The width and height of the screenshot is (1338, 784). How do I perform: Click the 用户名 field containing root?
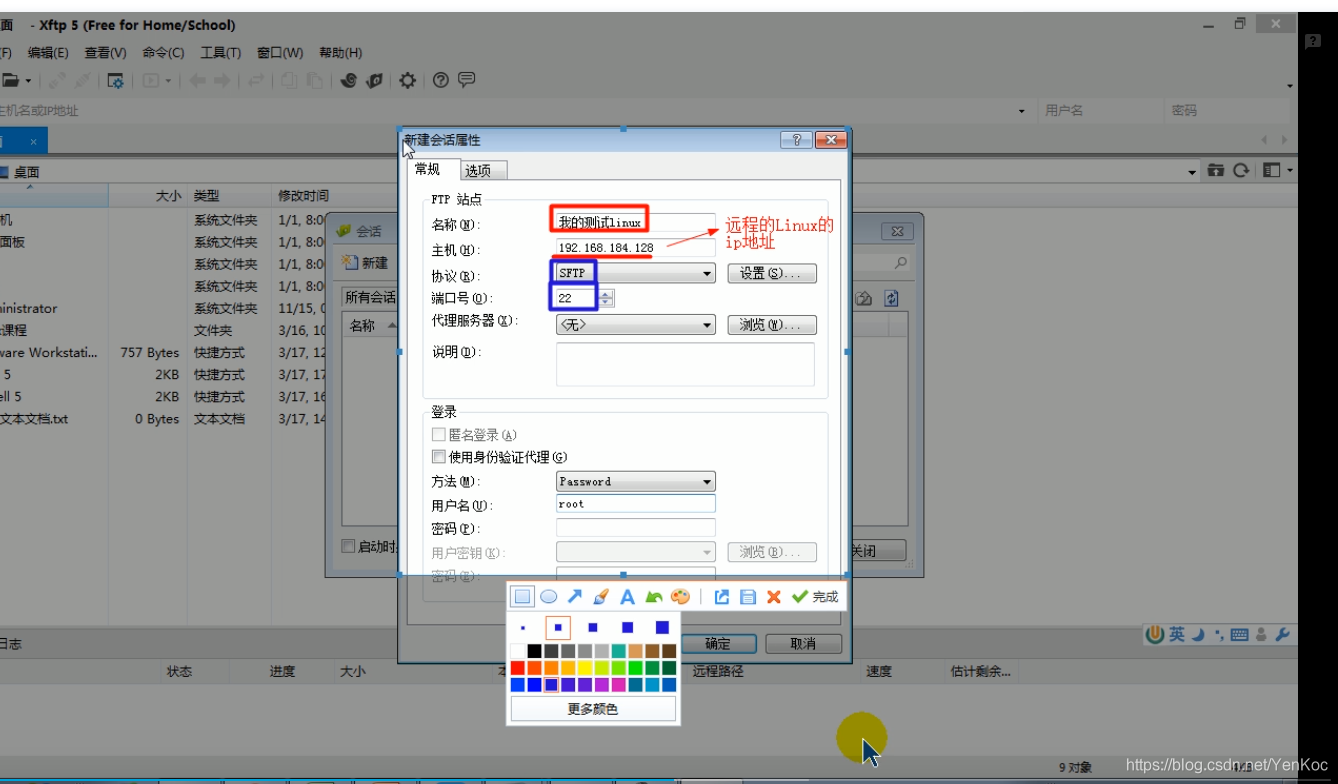(636, 504)
